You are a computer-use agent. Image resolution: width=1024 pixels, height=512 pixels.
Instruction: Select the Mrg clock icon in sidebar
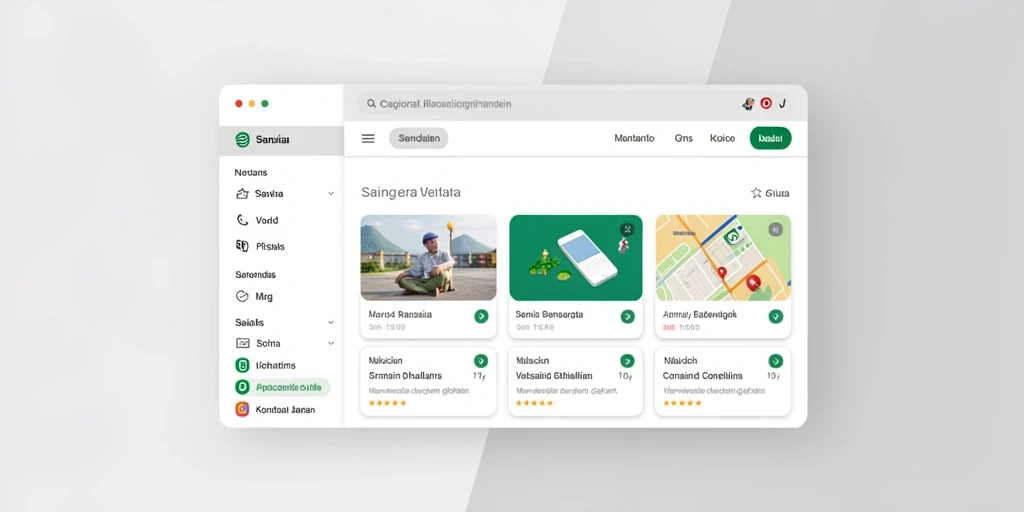(242, 296)
